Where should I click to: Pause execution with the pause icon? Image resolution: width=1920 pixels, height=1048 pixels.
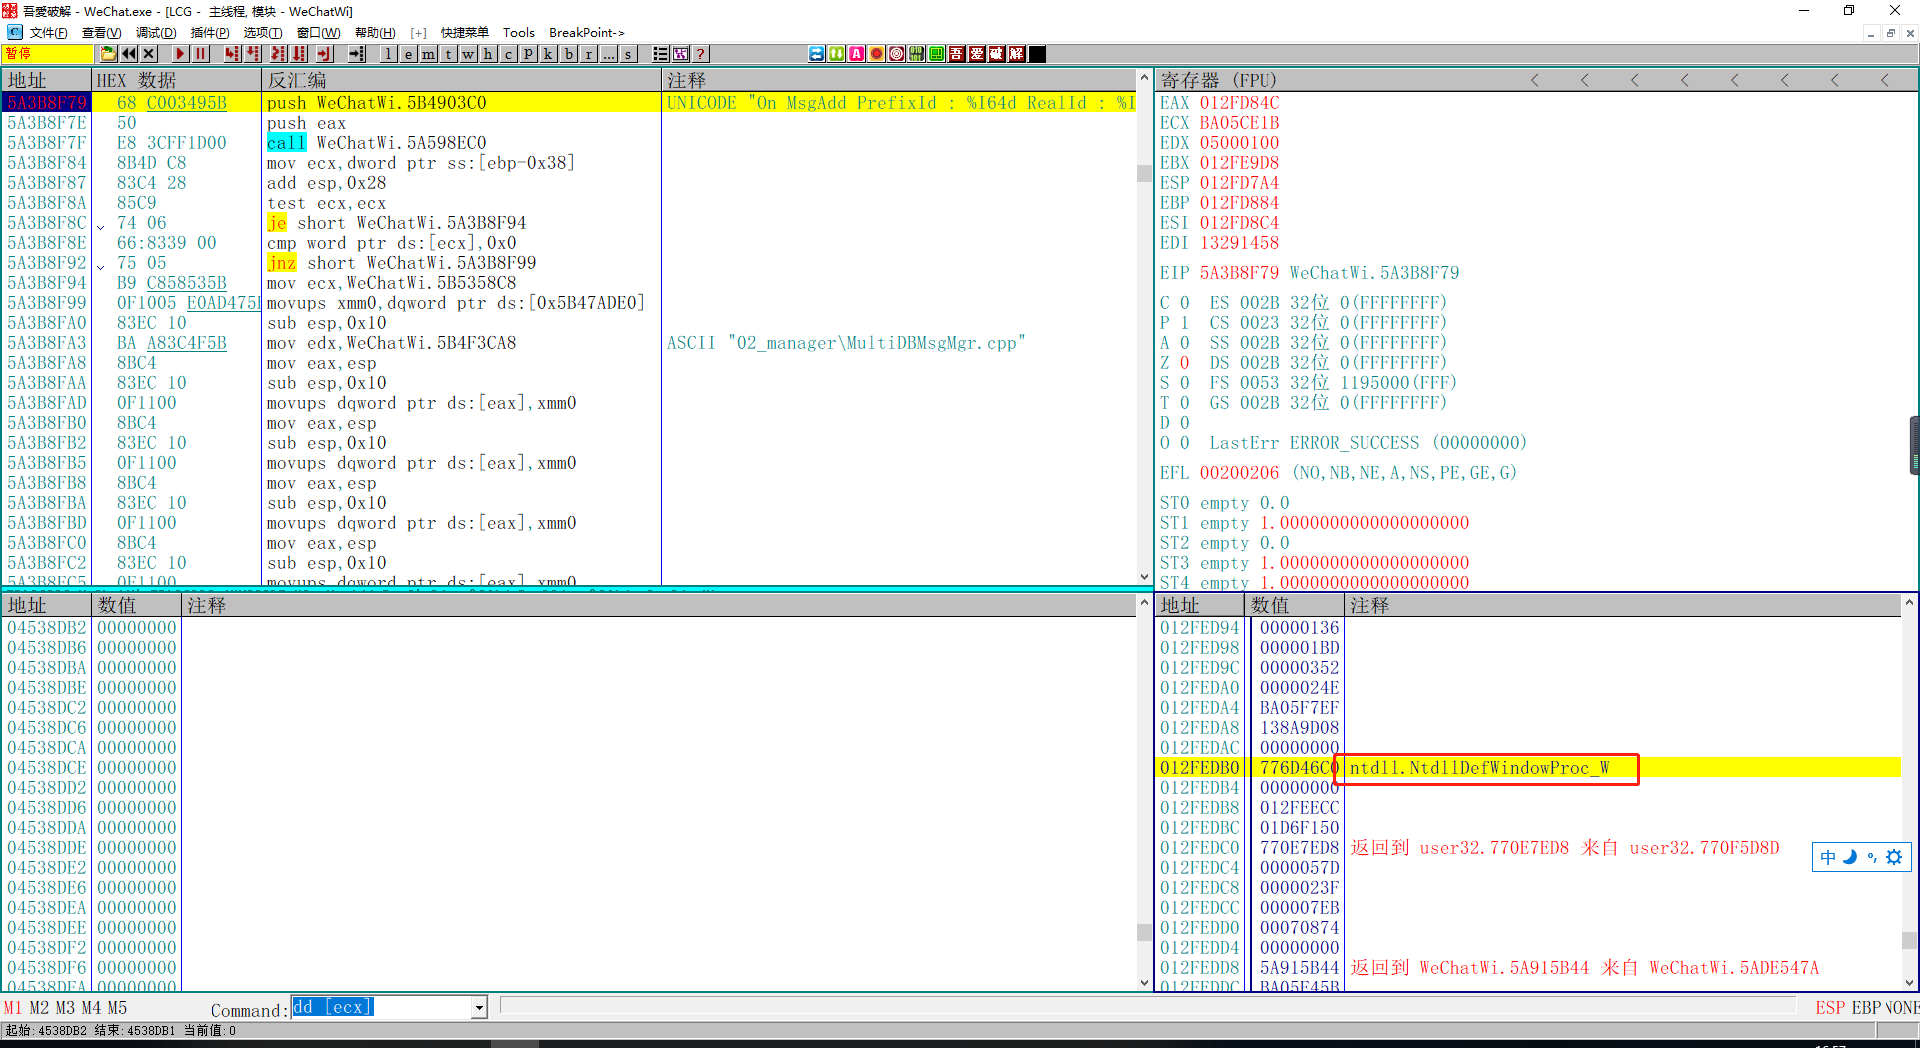click(x=201, y=54)
